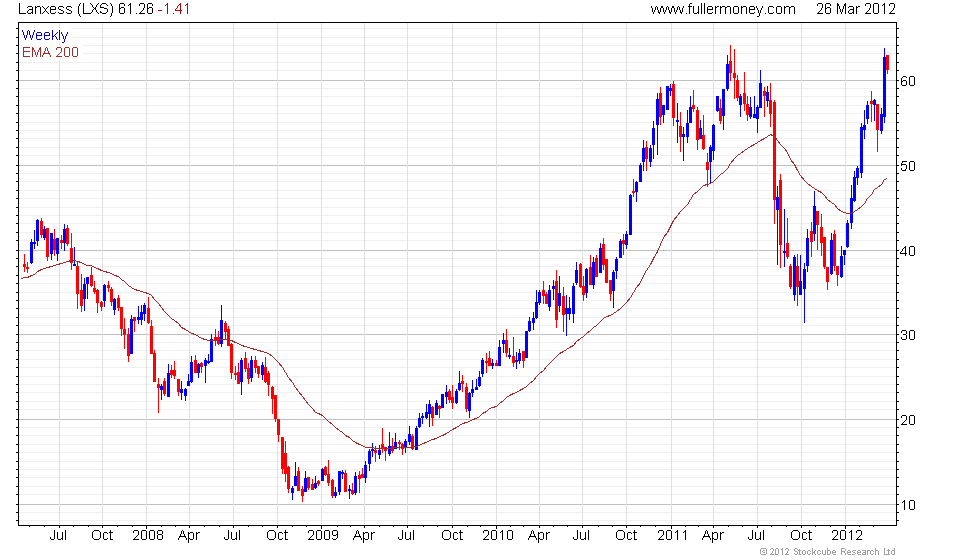
Task: Click the Lanxess (LXS) chart title
Action: pyautogui.click(x=66, y=9)
